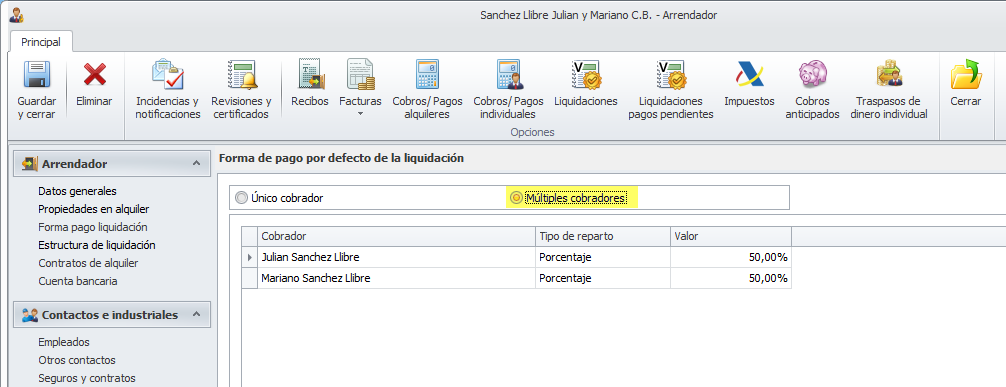1006x387 pixels.
Task: Open Liquidaciones pagos pendientes
Action: click(671, 90)
